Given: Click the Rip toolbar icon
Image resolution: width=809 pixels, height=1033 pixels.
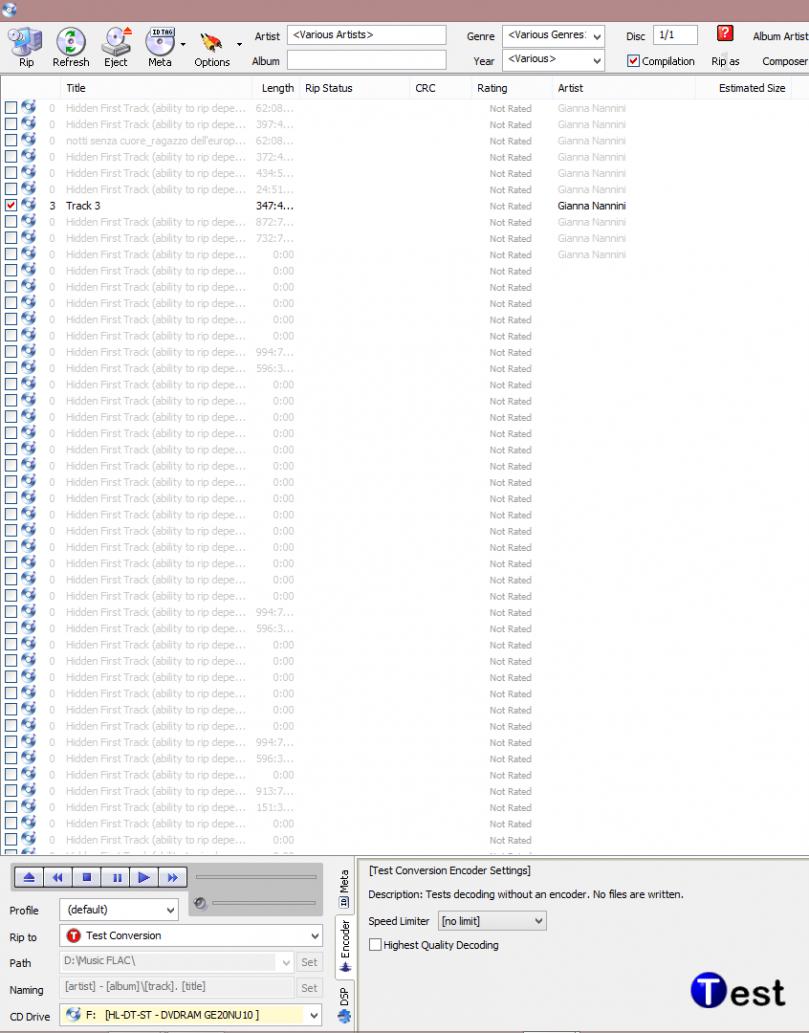Looking at the screenshot, I should 25,46.
